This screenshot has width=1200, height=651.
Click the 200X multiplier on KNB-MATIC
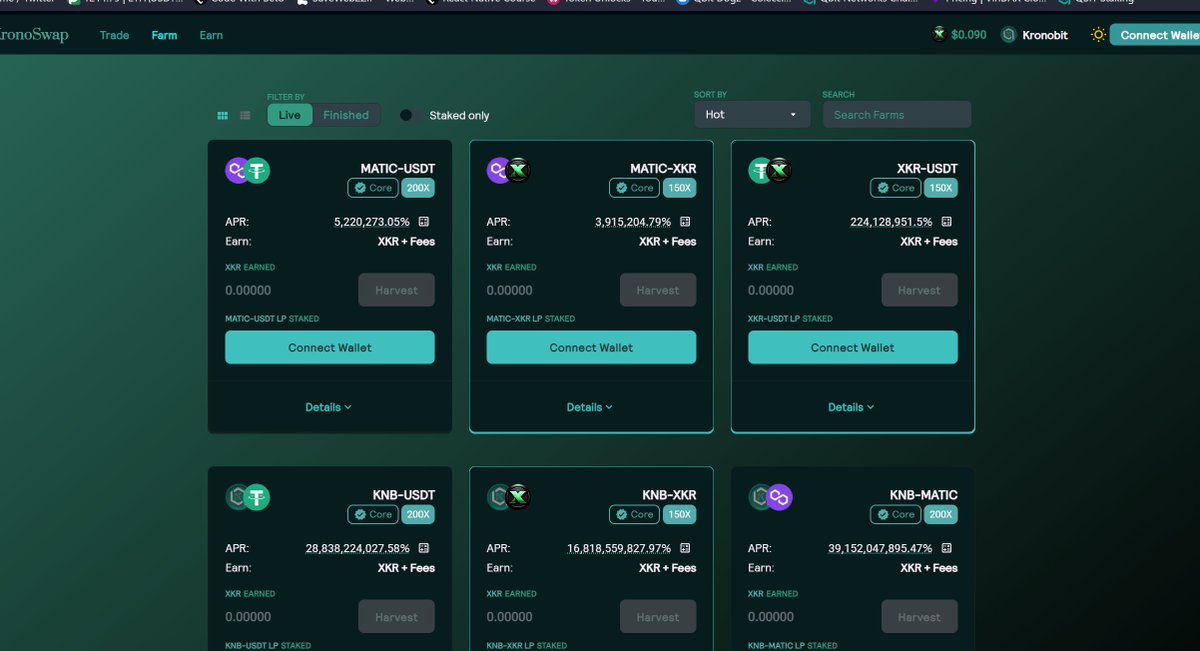coord(940,514)
